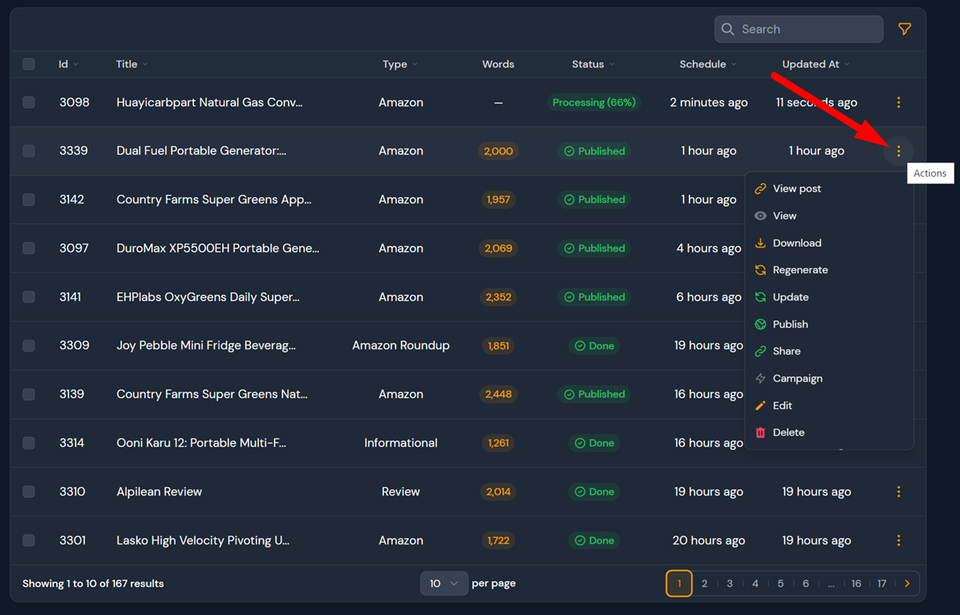The height and width of the screenshot is (615, 960).
Task: Open actions menu for row 3098
Action: tap(898, 102)
